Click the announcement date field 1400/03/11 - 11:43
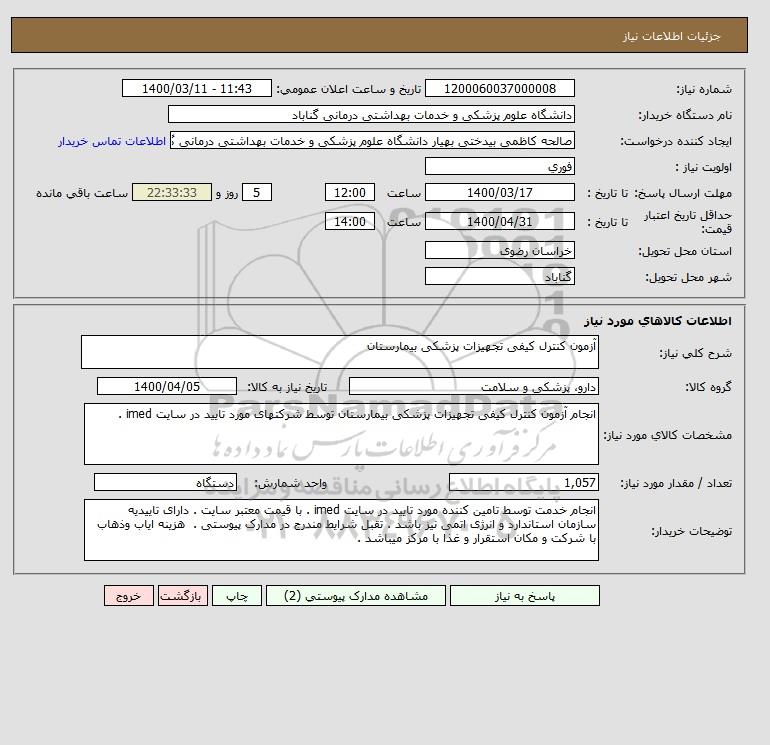Image resolution: width=770 pixels, height=745 pixels. click(x=196, y=88)
